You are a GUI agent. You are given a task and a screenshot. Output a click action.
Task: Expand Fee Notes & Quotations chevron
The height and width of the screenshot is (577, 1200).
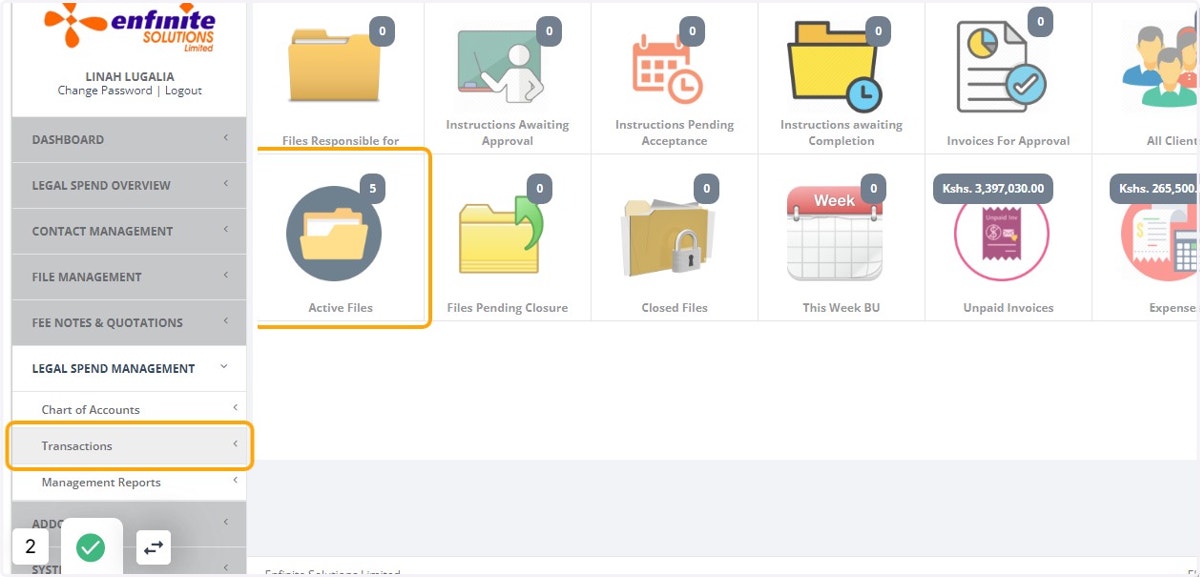226,322
